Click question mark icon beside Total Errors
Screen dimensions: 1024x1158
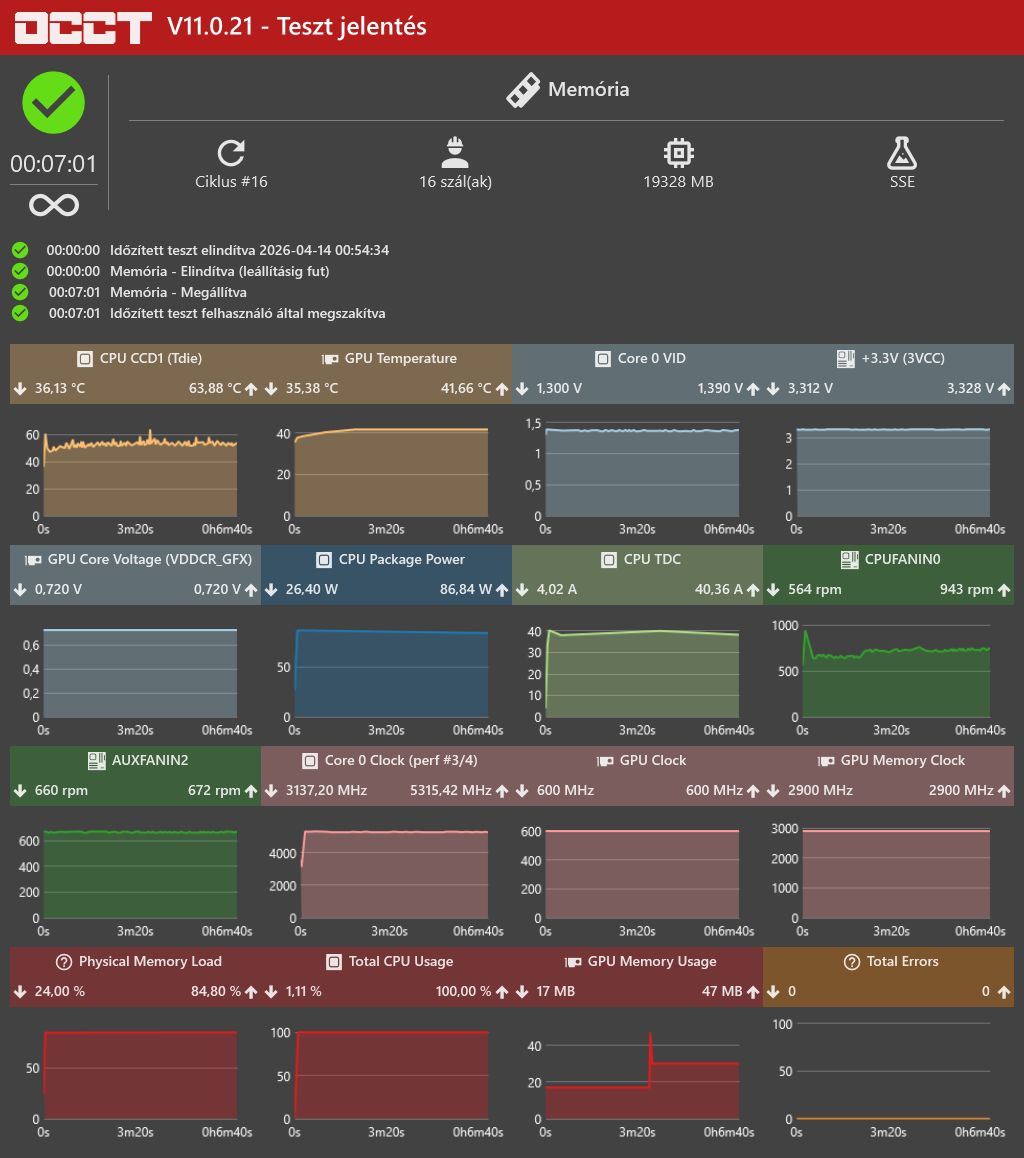852,962
